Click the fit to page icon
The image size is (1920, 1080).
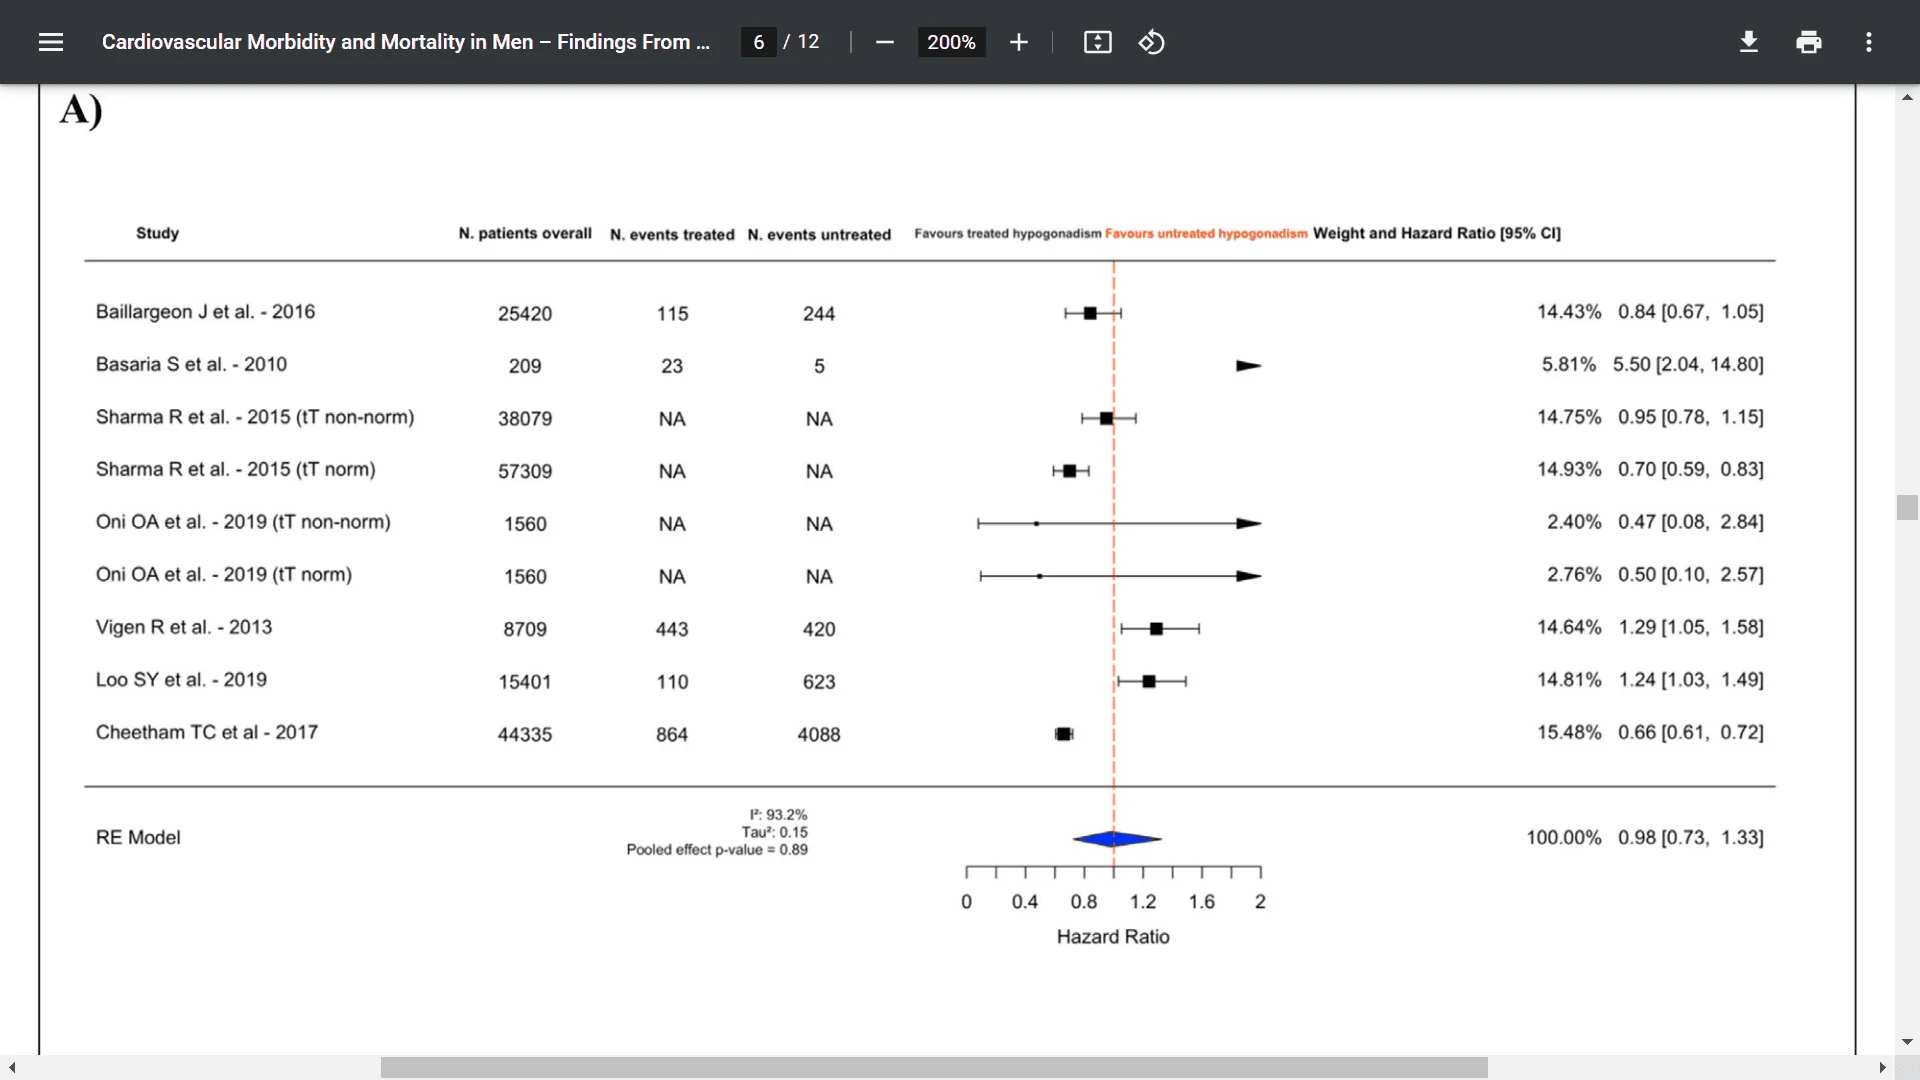[1097, 42]
